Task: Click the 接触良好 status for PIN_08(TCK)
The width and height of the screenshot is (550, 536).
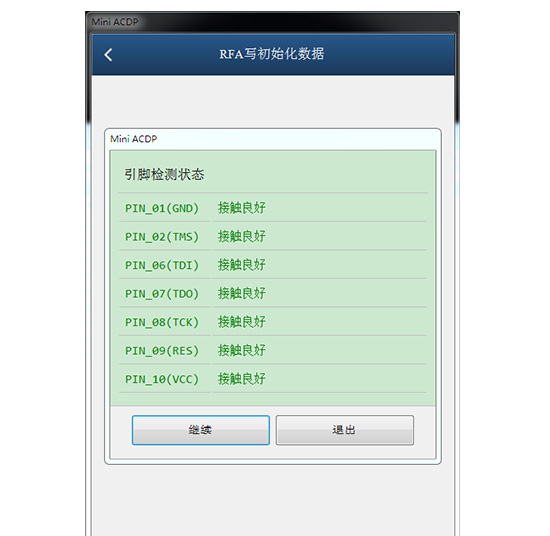Action: (x=242, y=321)
